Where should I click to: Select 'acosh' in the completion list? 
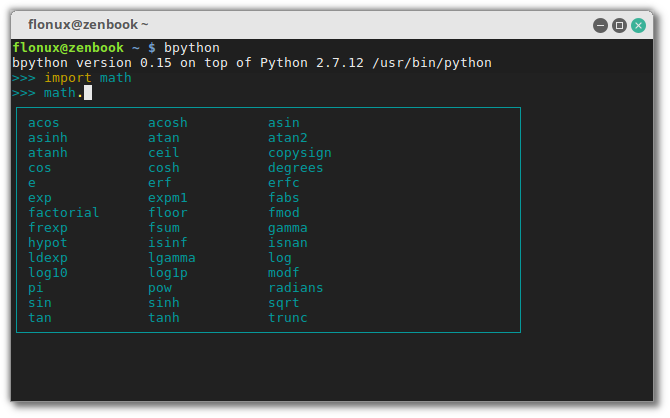tap(168, 123)
